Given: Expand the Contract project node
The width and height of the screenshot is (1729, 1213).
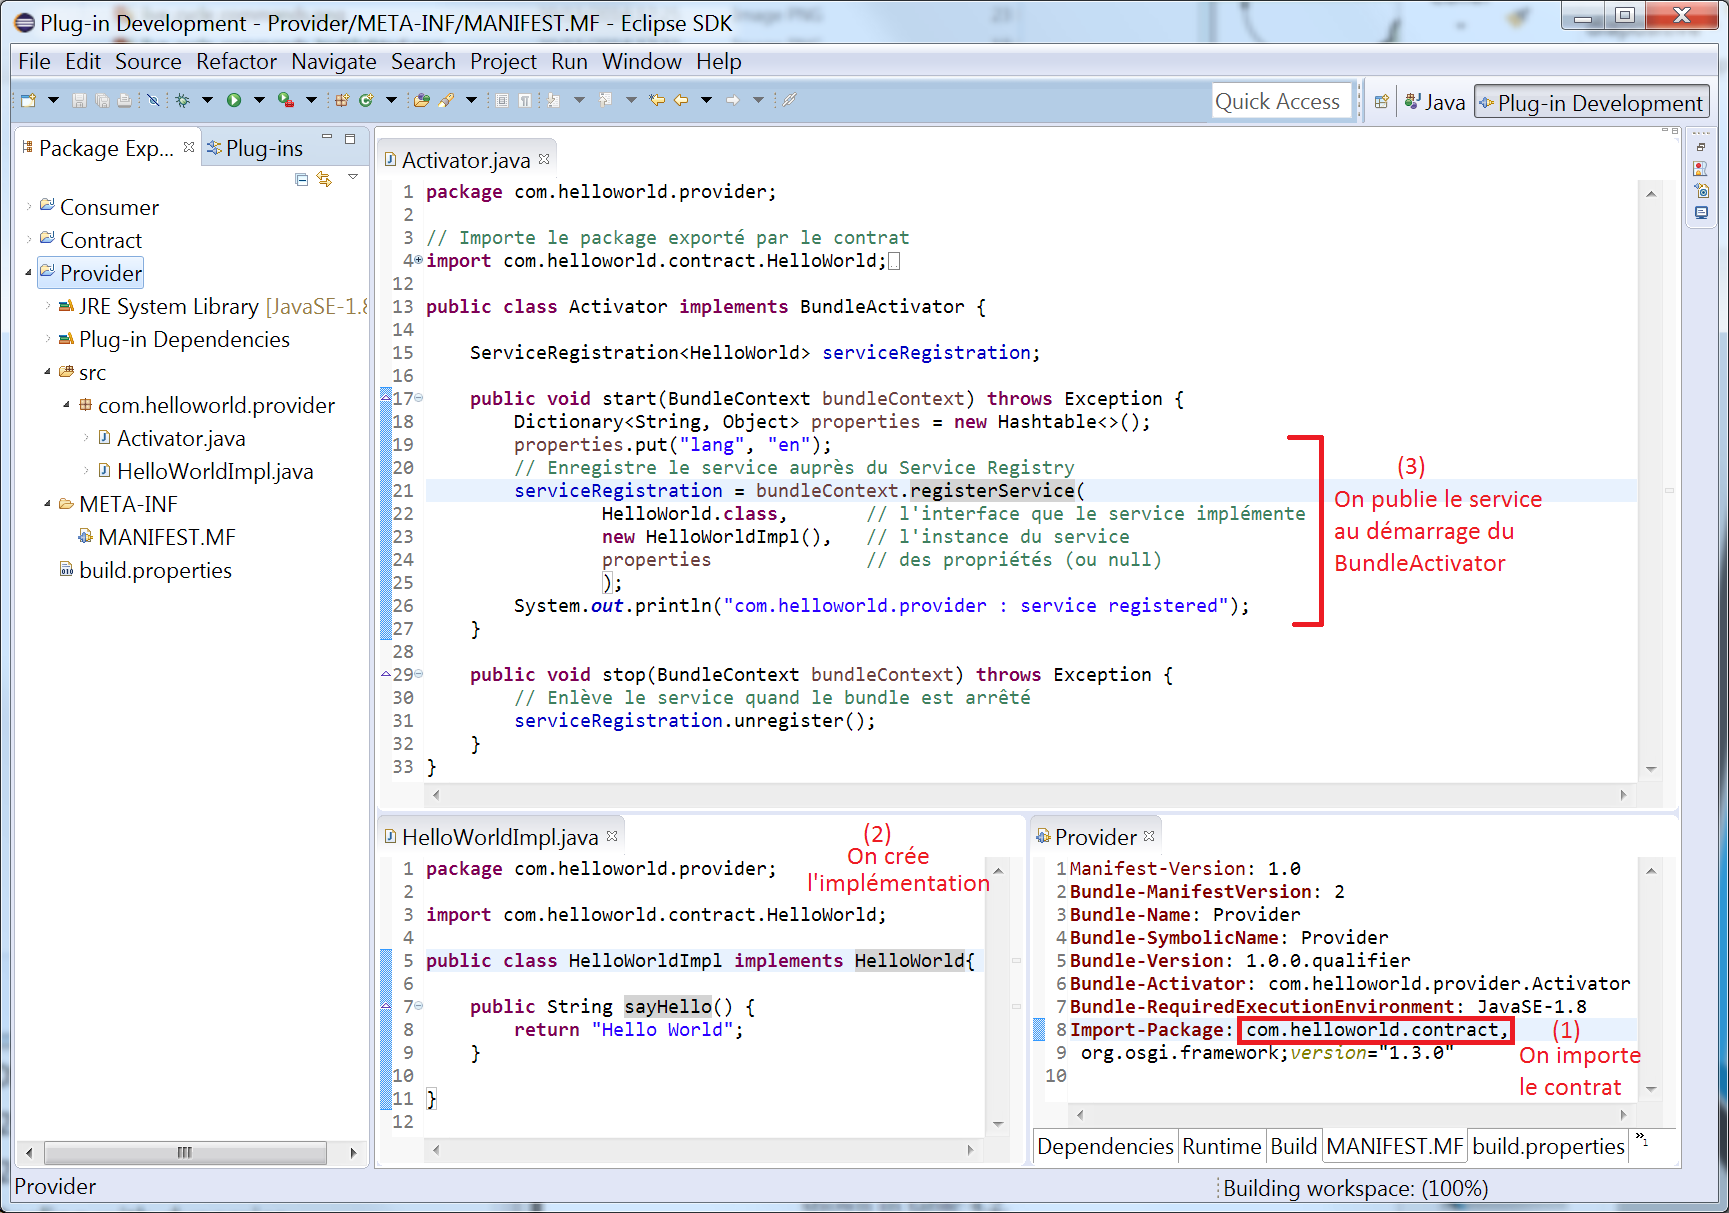Looking at the screenshot, I should [29, 240].
